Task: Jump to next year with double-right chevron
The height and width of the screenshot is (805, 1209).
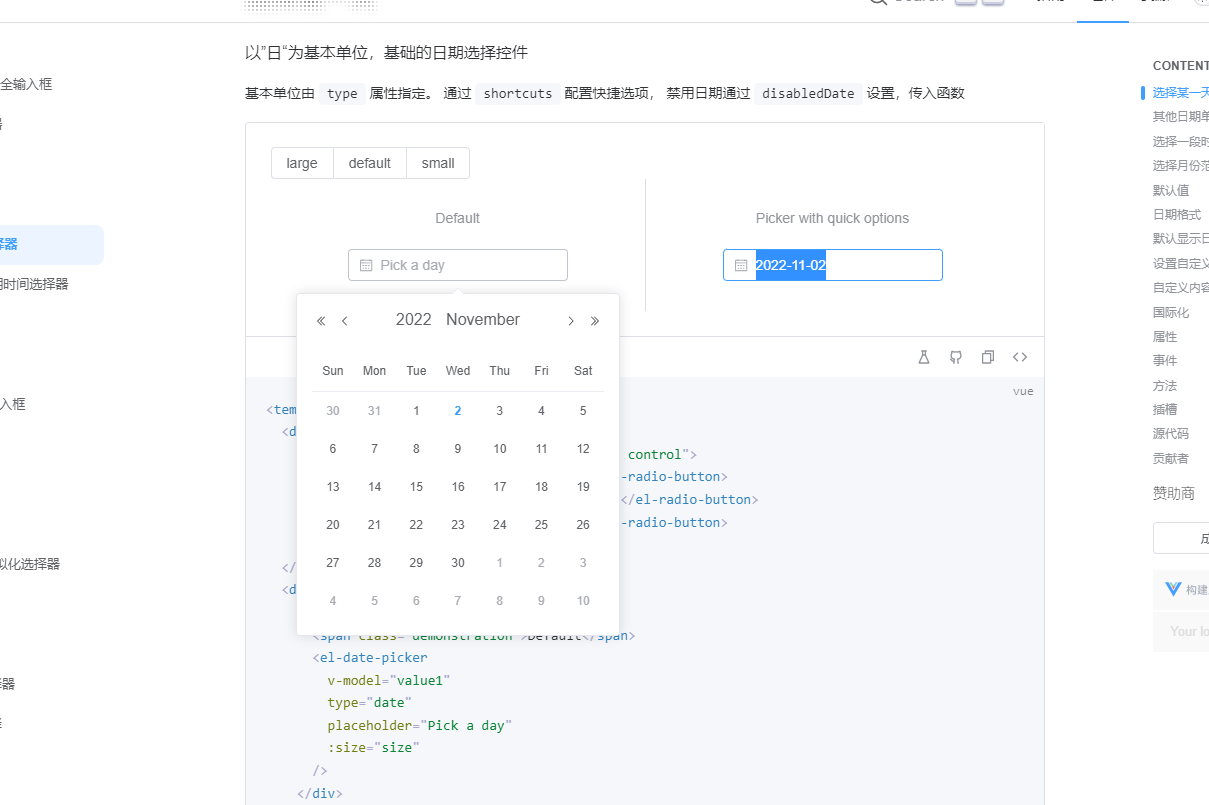Action: coord(594,320)
